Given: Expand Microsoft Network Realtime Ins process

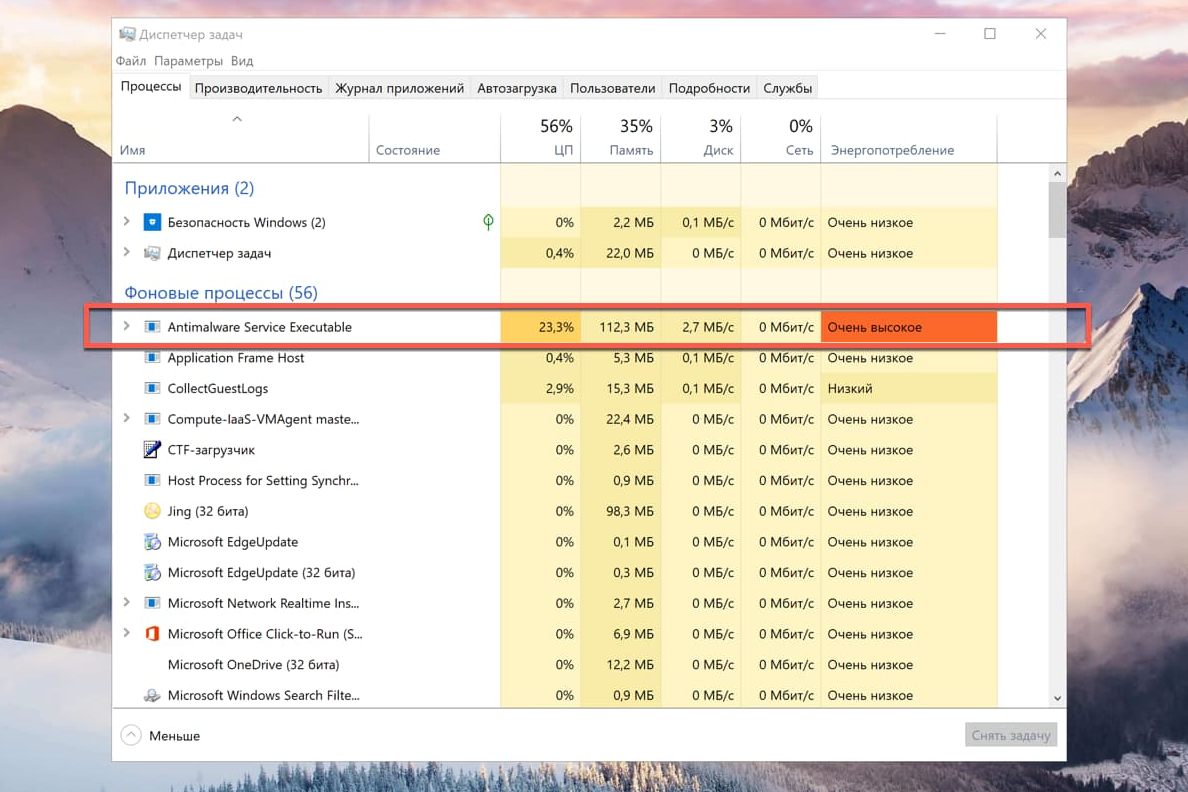Looking at the screenshot, I should (127, 602).
